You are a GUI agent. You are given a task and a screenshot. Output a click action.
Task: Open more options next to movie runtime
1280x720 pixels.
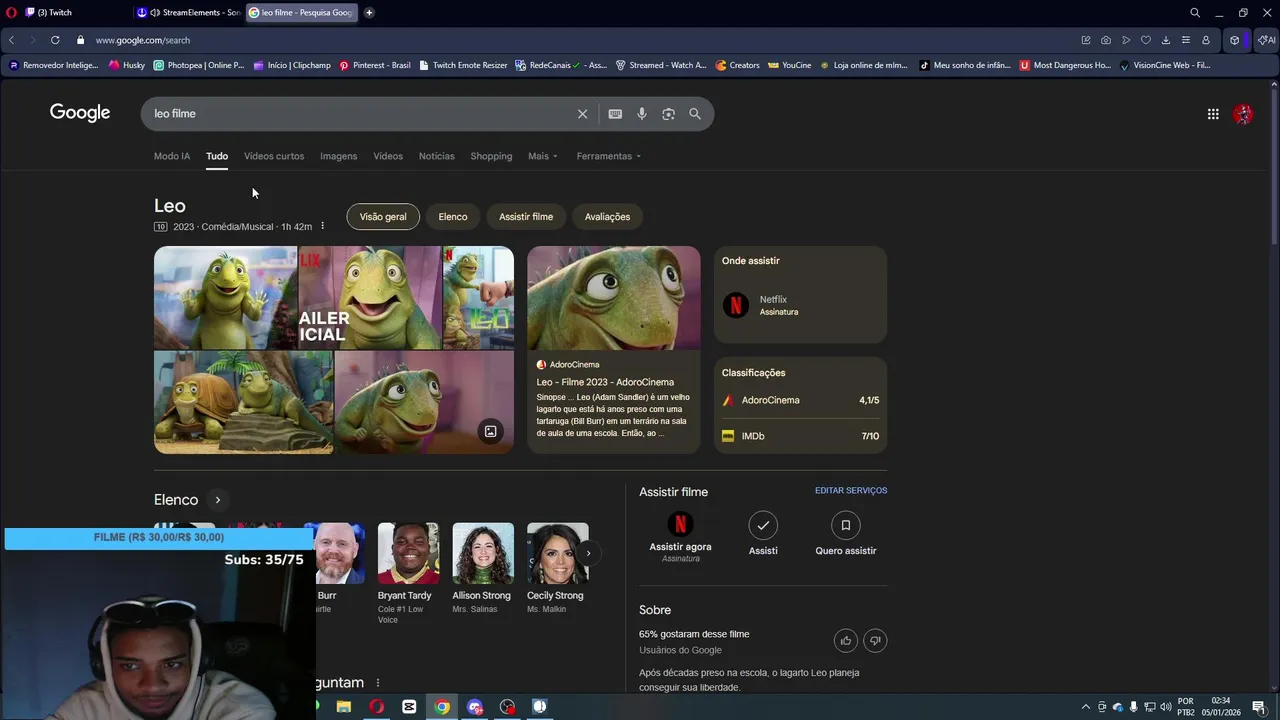322,226
